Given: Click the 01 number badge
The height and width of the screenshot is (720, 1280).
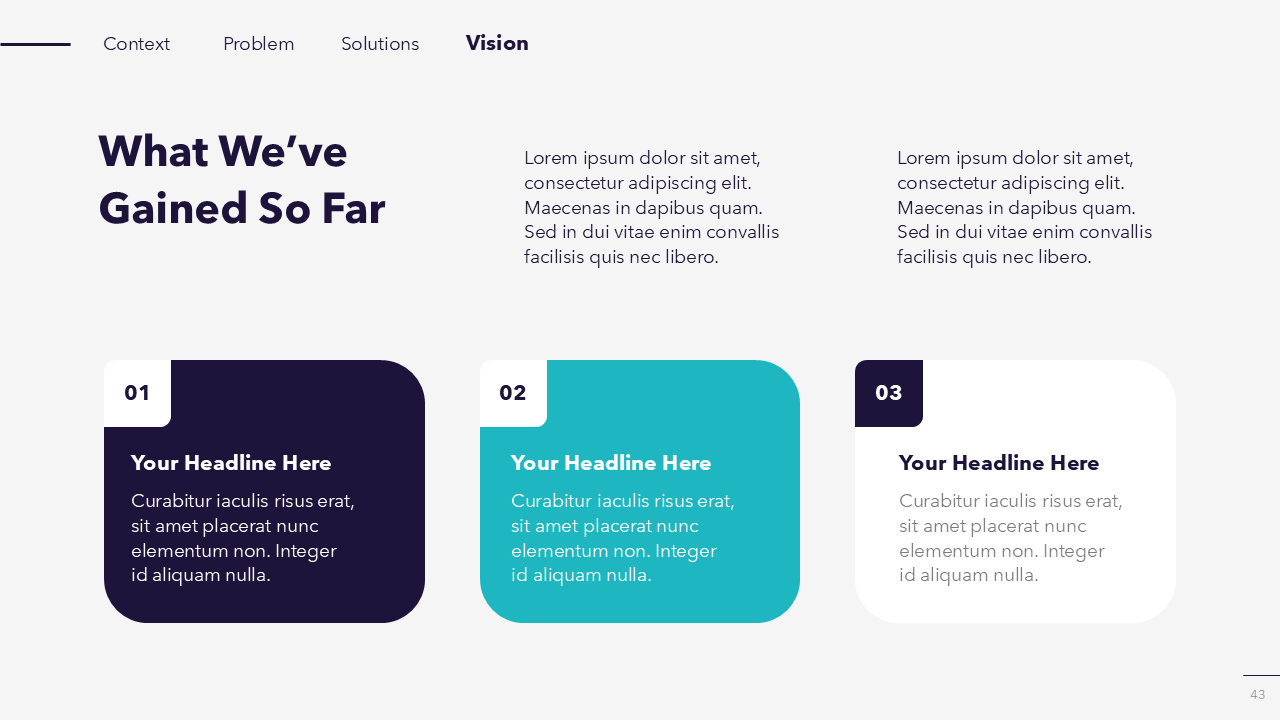Looking at the screenshot, I should (137, 393).
